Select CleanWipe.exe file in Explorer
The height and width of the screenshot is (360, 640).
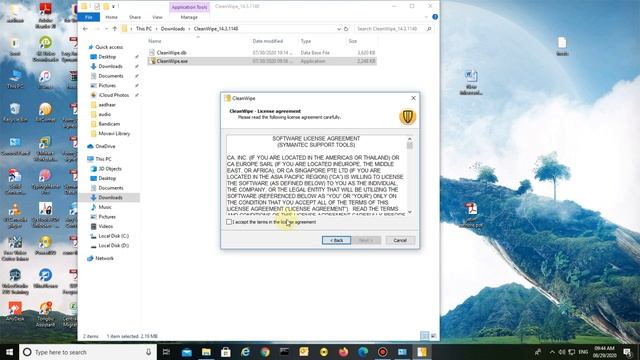tap(172, 61)
